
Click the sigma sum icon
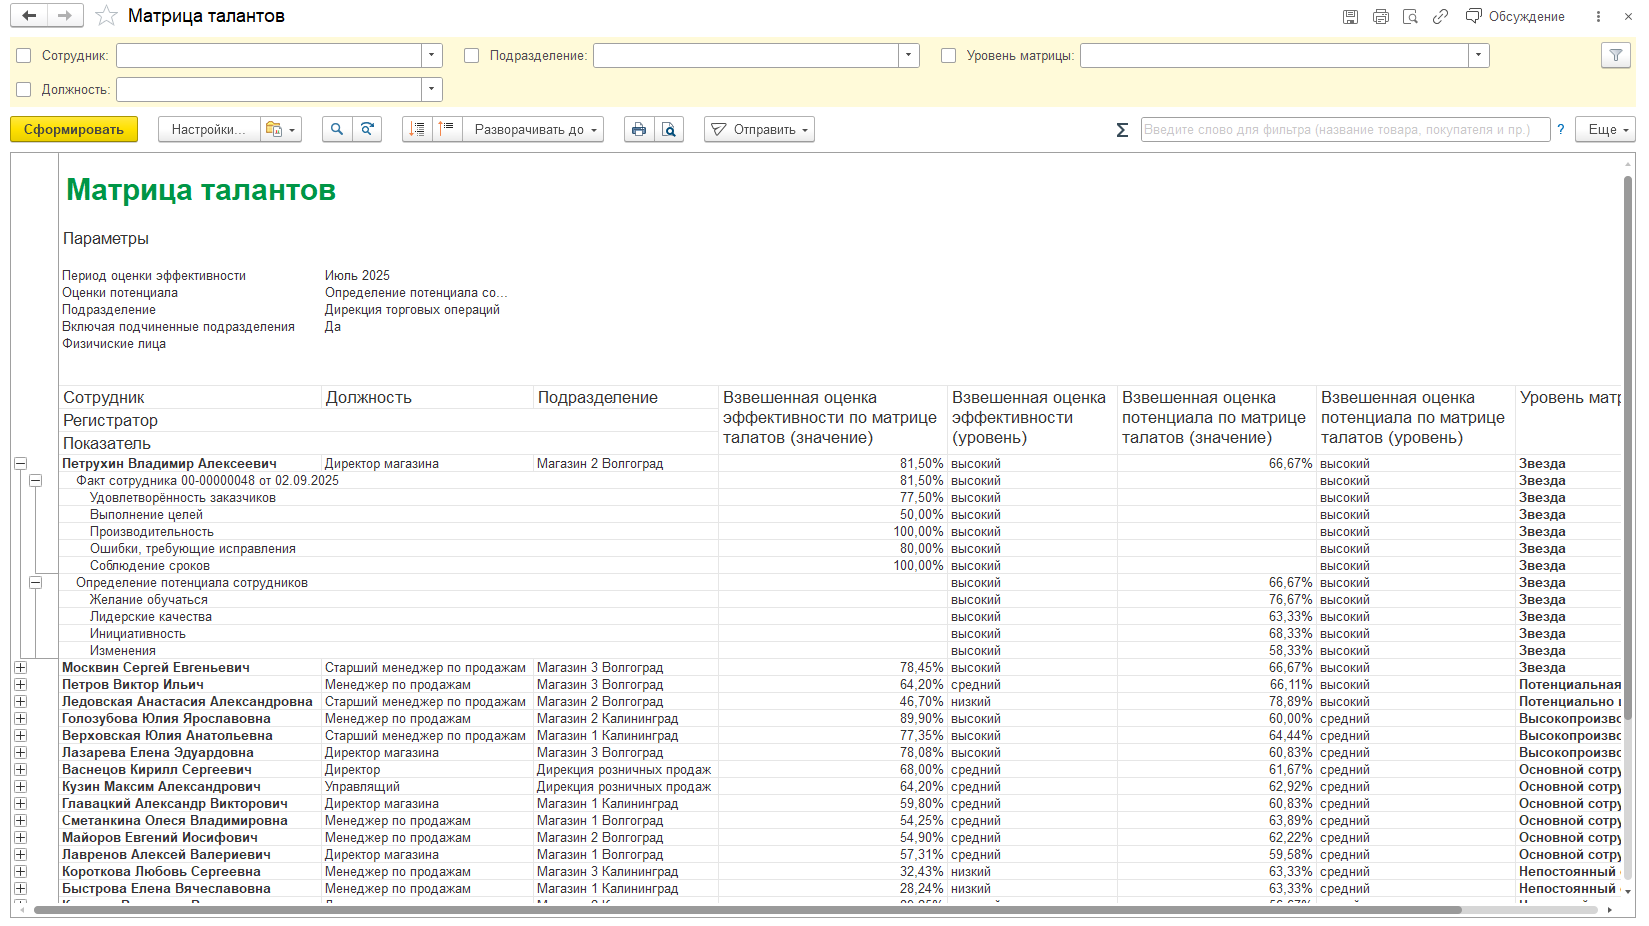[1122, 130]
